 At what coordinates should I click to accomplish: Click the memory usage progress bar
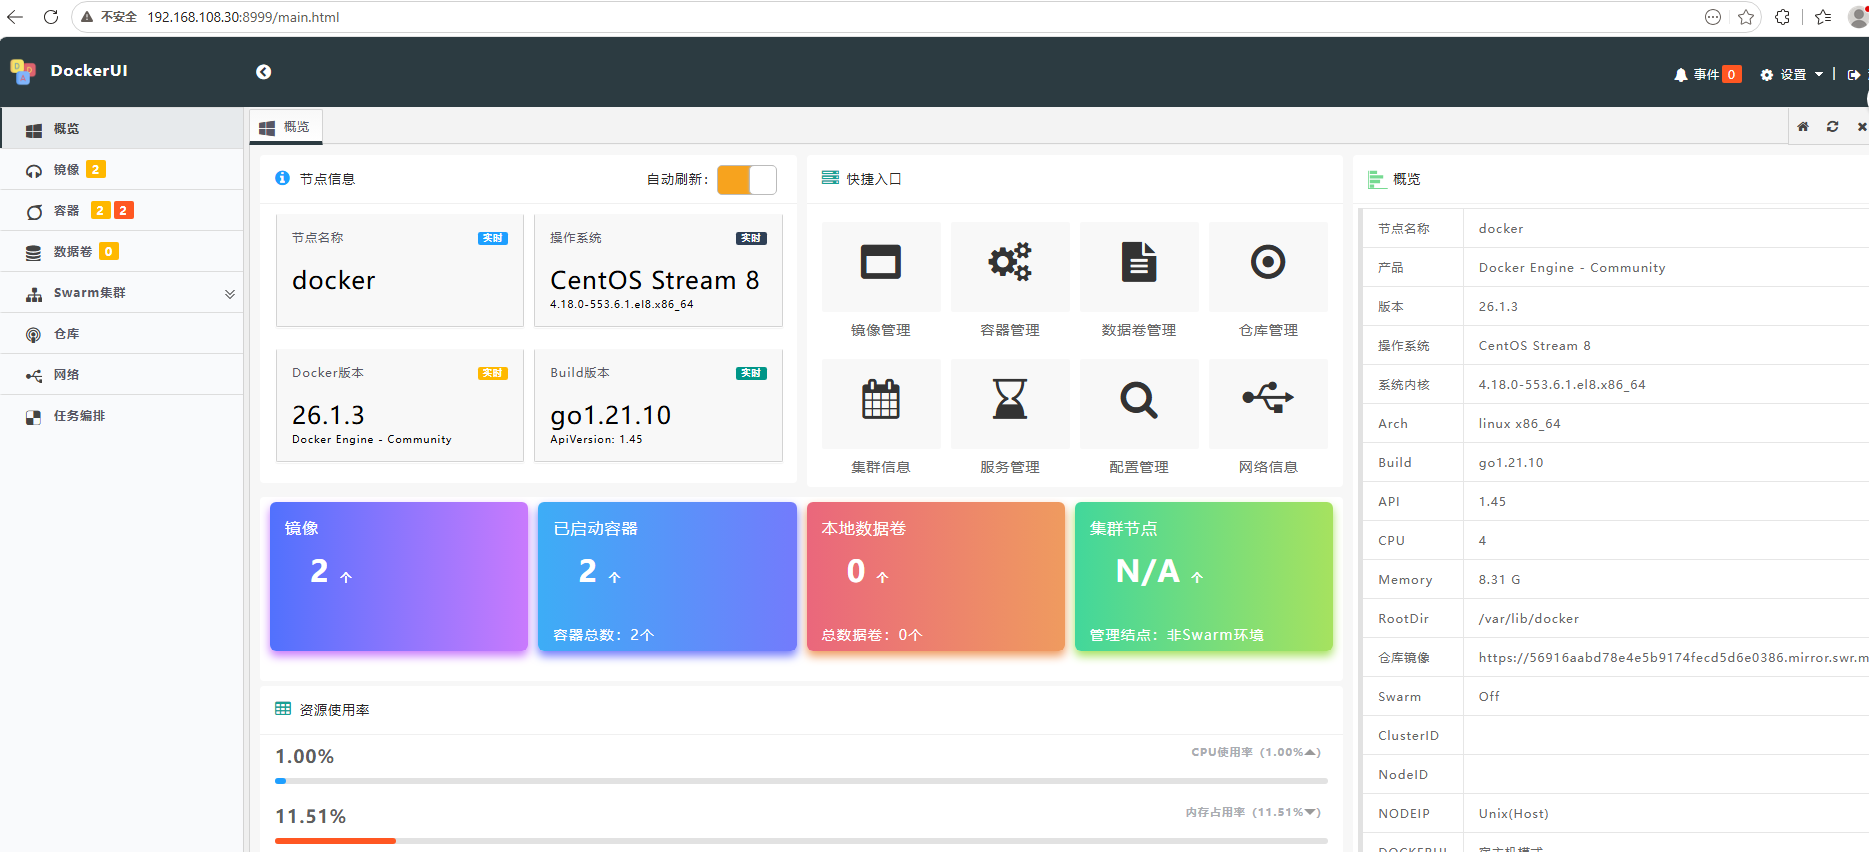pyautogui.click(x=801, y=841)
